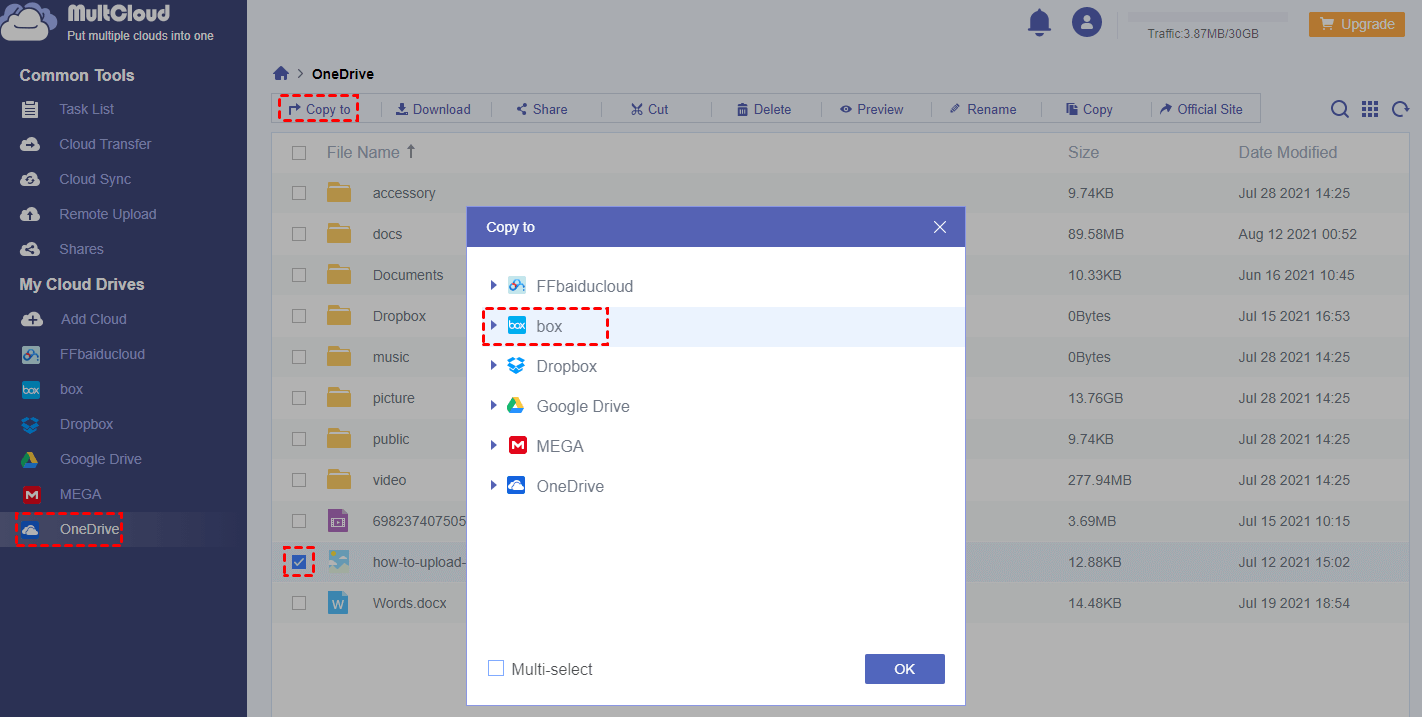Toggle the select-all checkbox in header
This screenshot has width=1422, height=717.
coord(299,153)
